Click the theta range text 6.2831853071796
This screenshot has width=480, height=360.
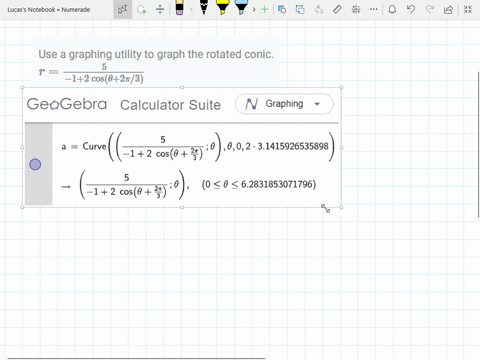click(278, 184)
